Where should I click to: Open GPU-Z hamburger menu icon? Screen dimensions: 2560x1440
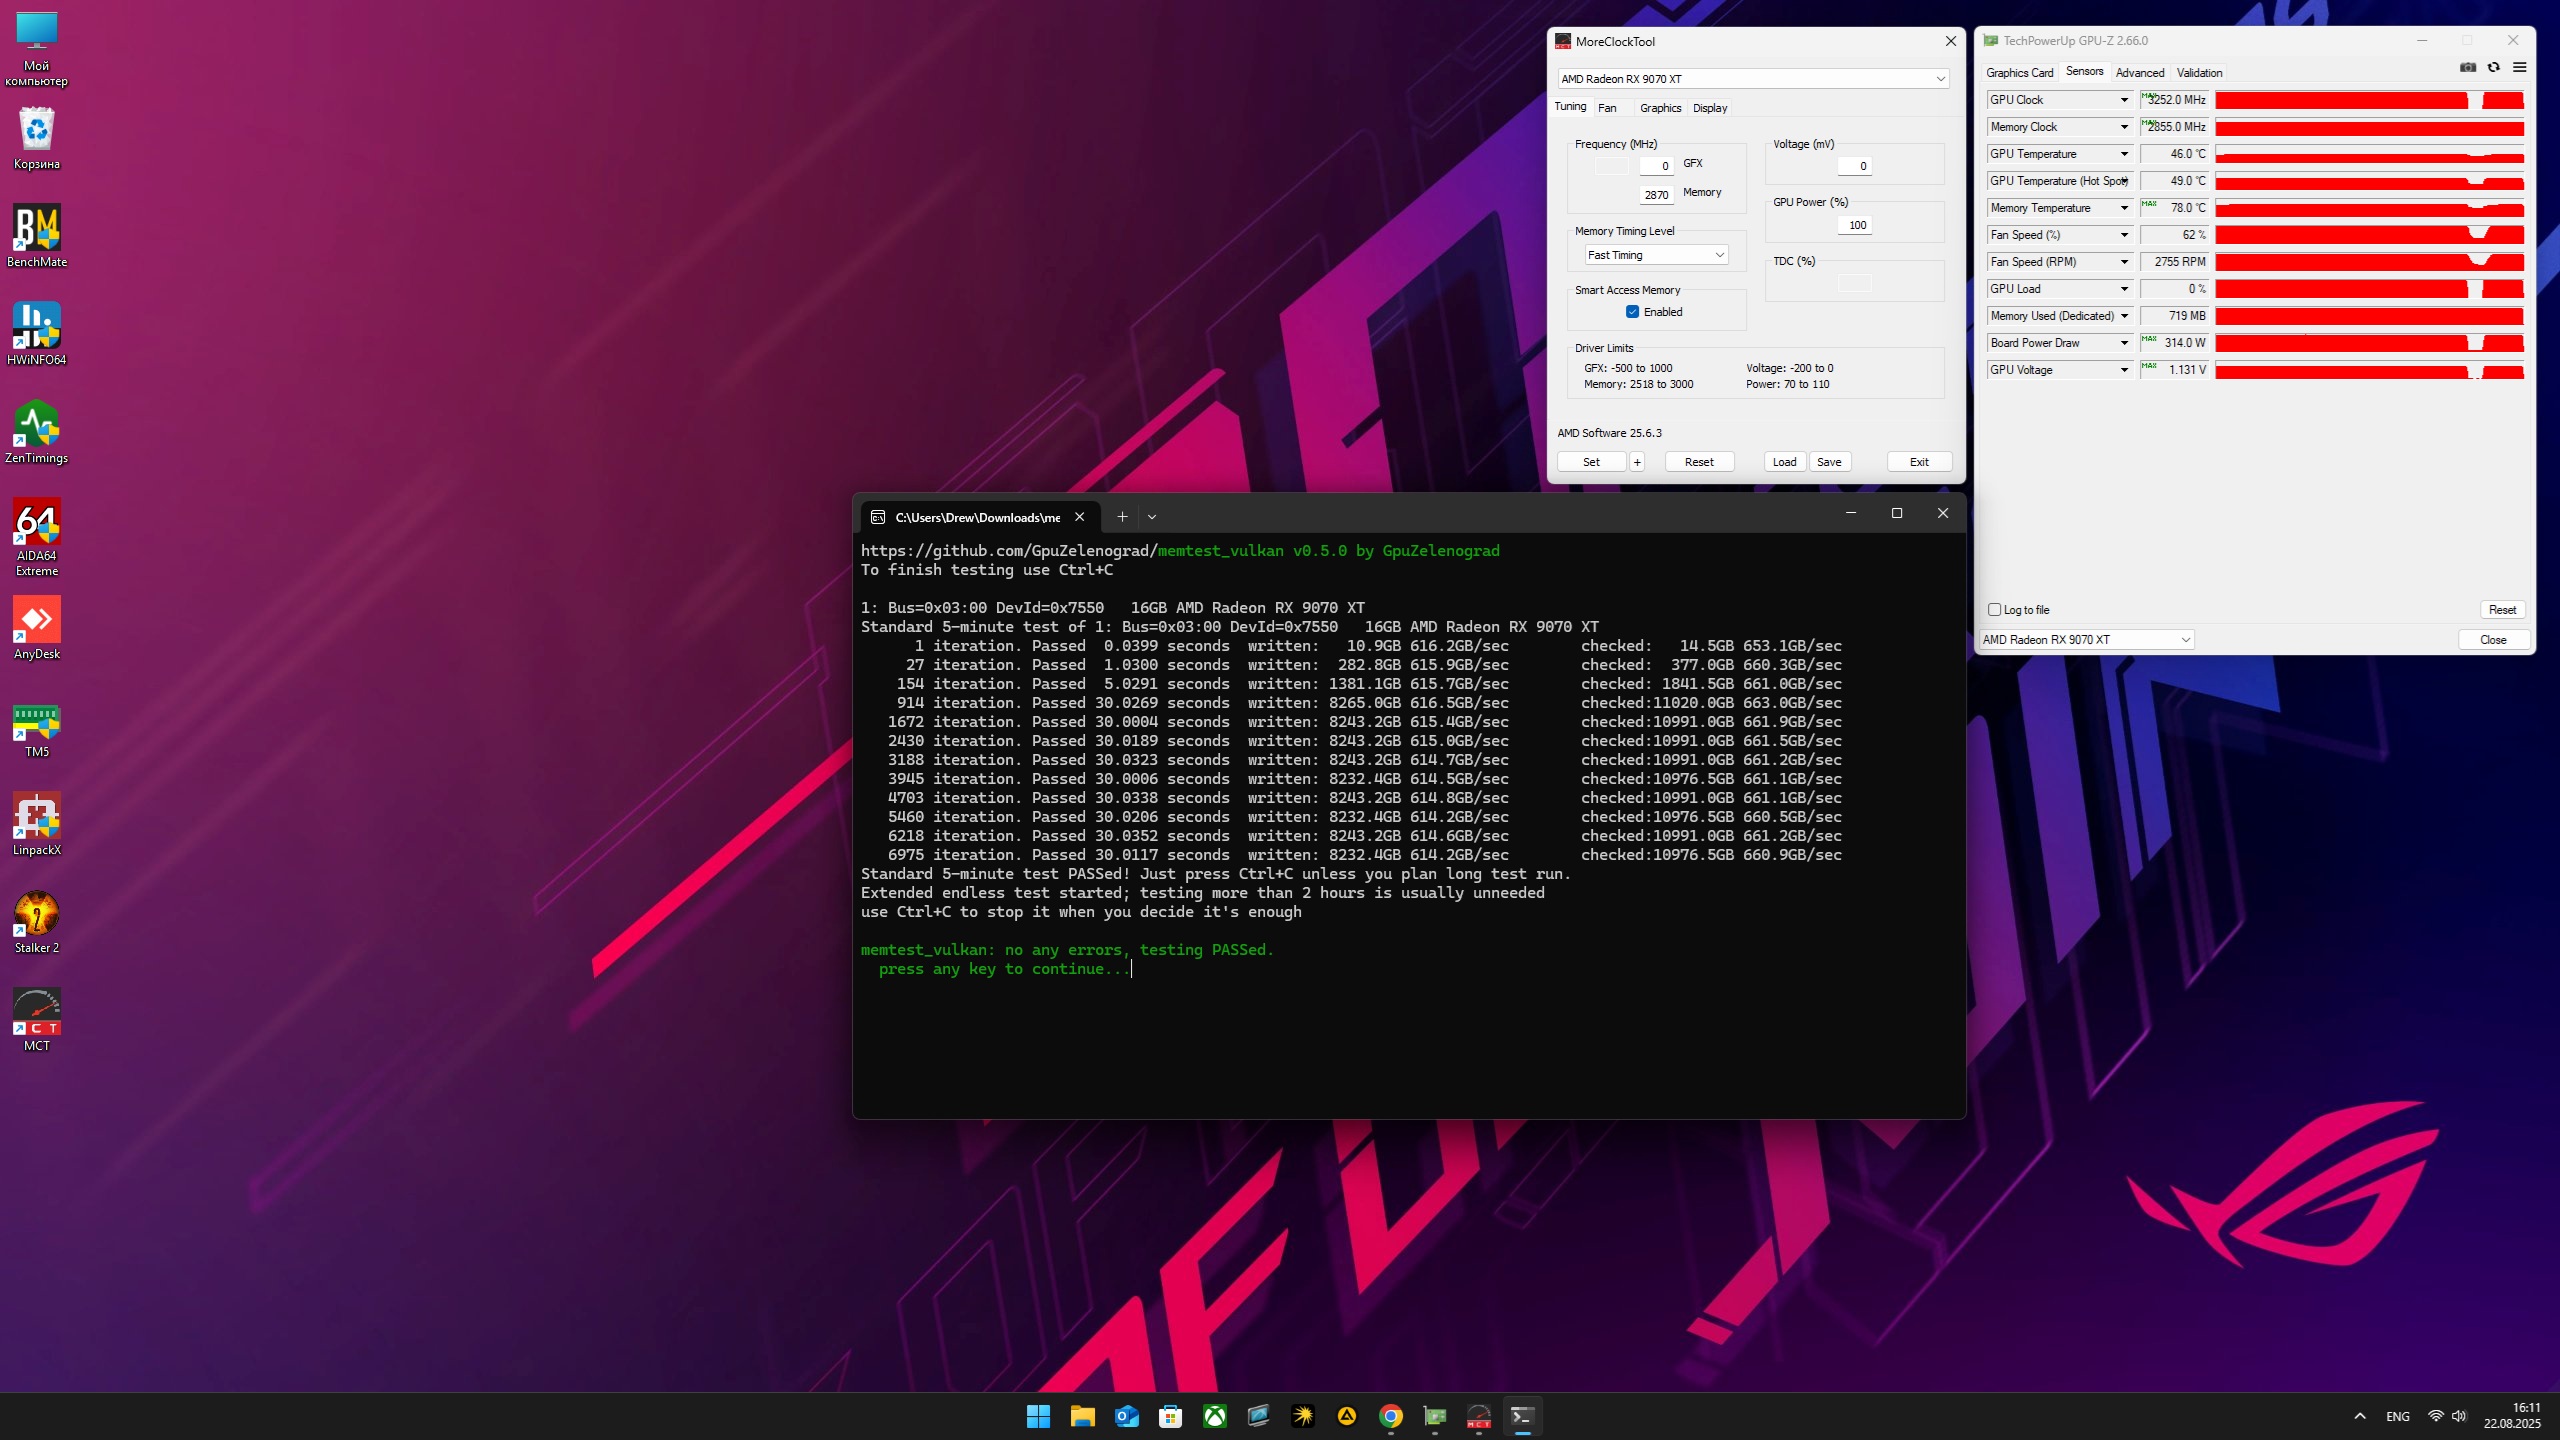(x=2519, y=68)
